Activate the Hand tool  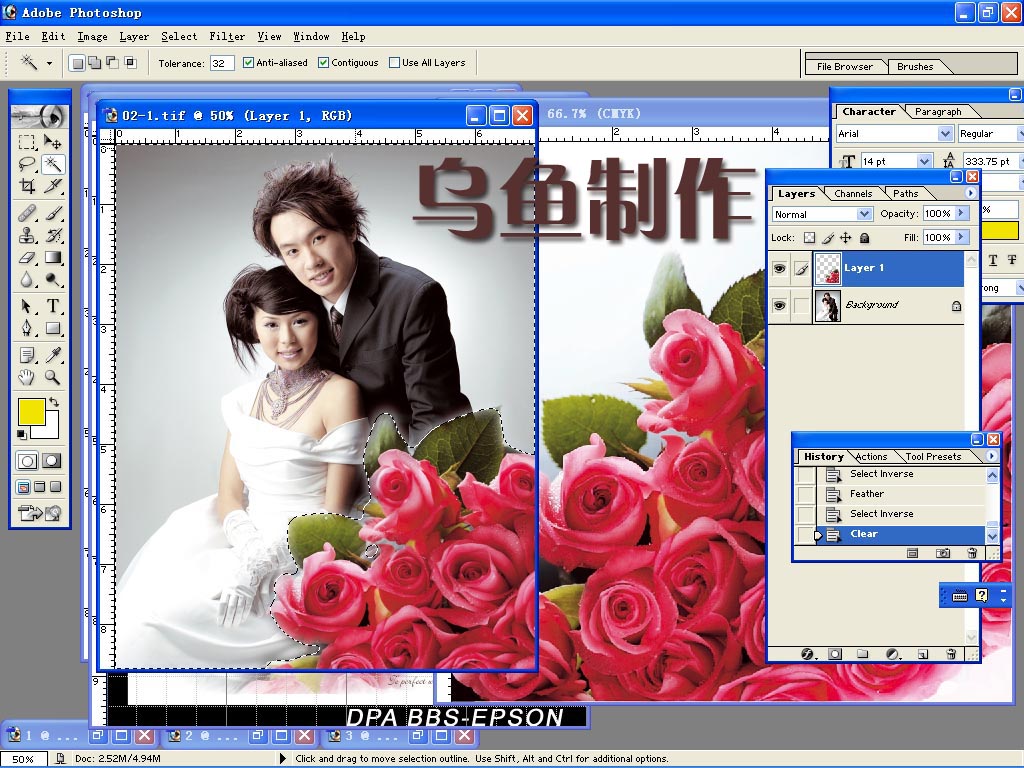click(27, 377)
